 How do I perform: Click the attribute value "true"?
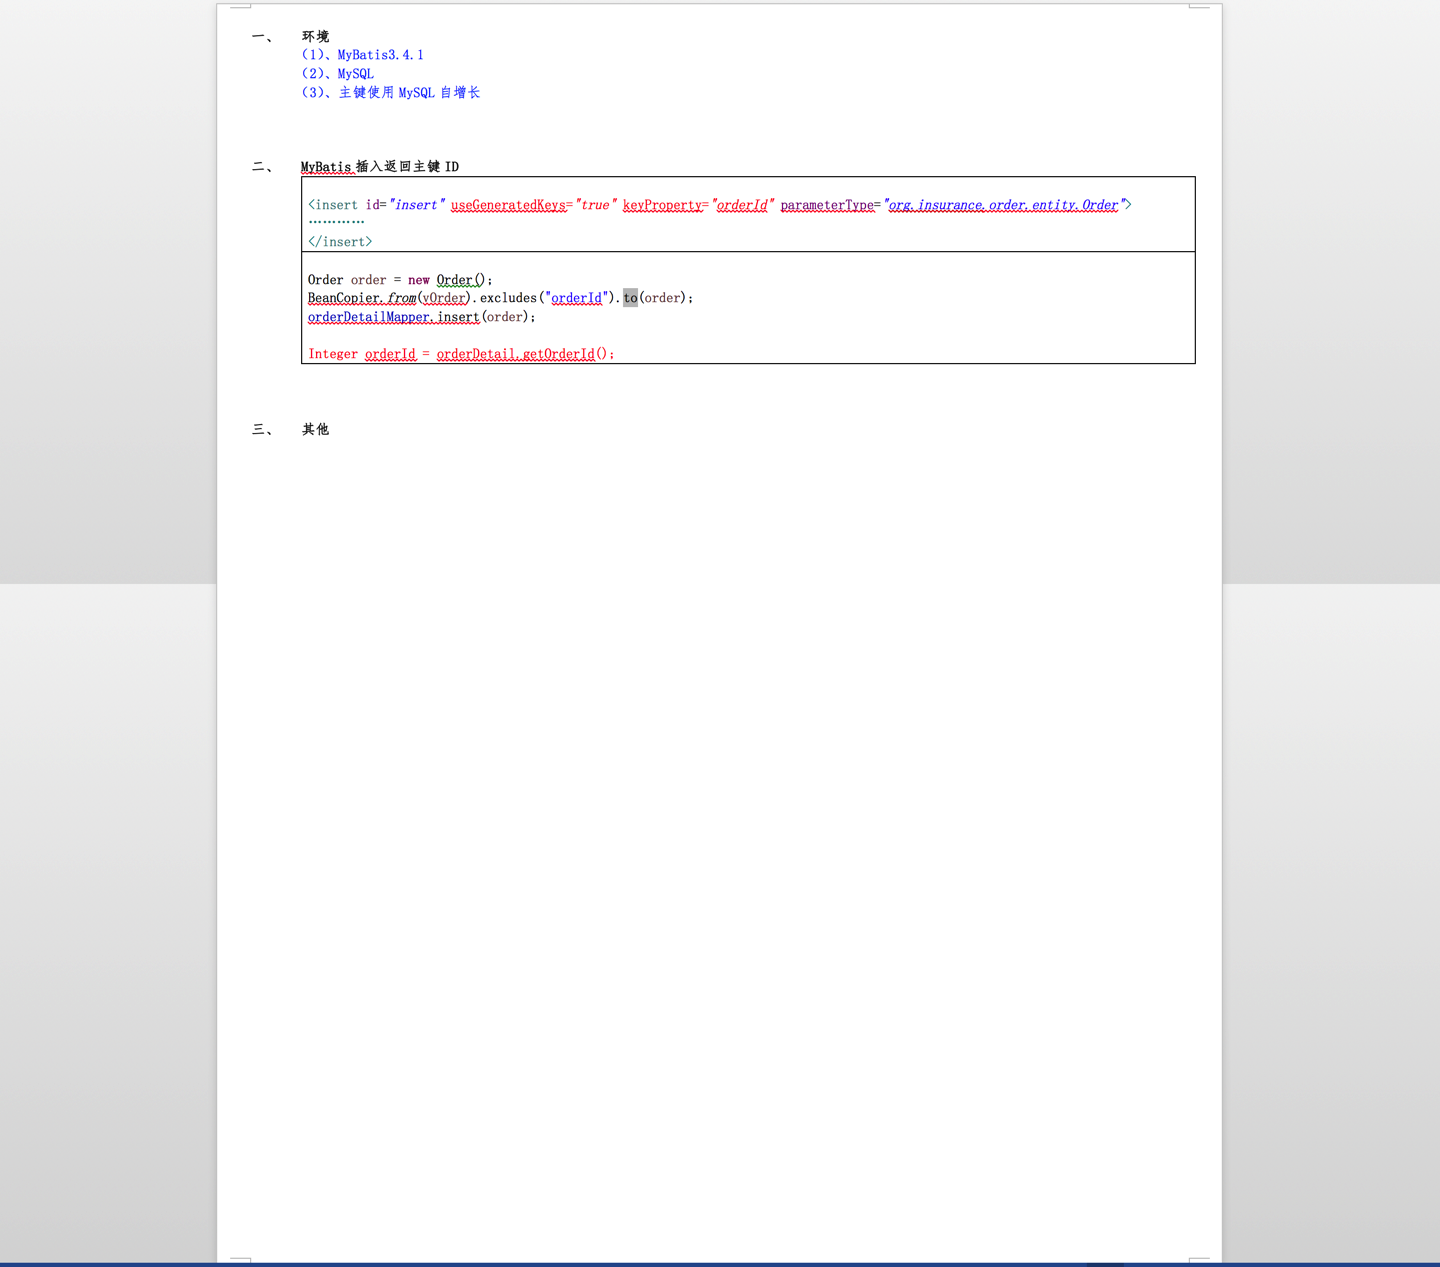click(x=594, y=205)
